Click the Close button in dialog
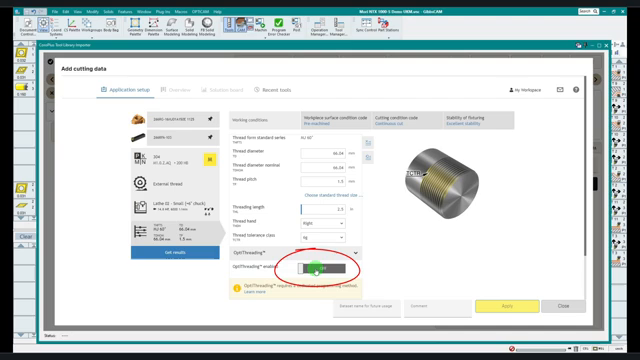The height and width of the screenshot is (360, 640). tap(563, 306)
